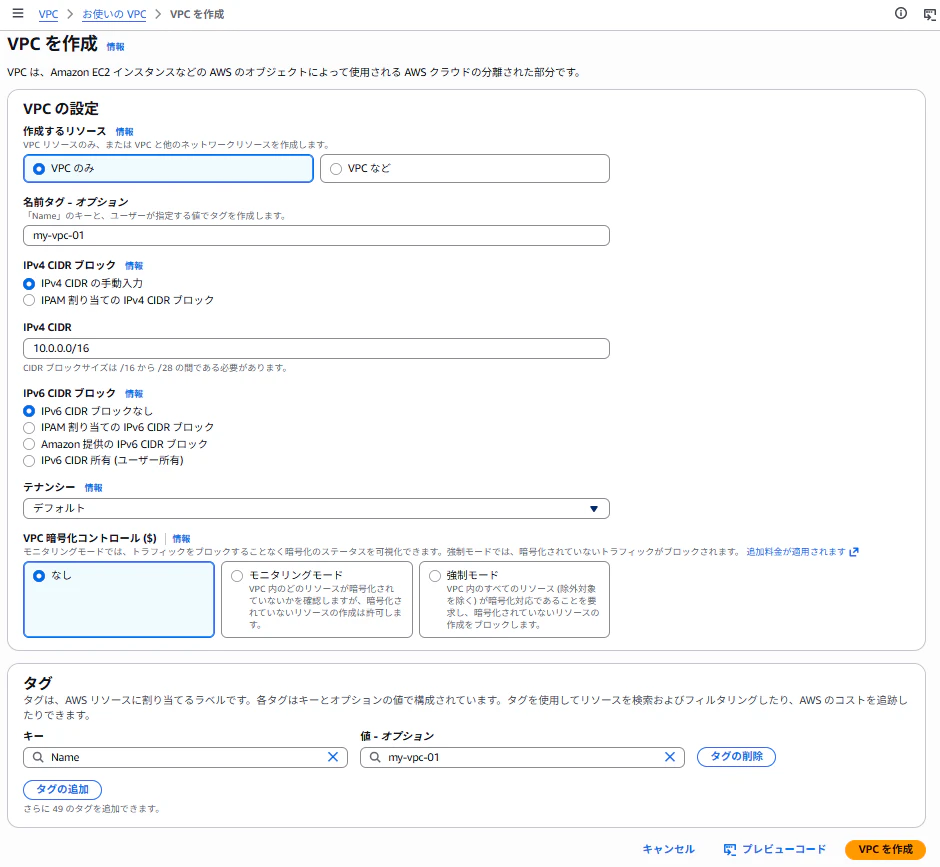The width and height of the screenshot is (940, 867).
Task: Click the IPv4 CIDR input 10.0.0.0/16
Action: coord(316,348)
